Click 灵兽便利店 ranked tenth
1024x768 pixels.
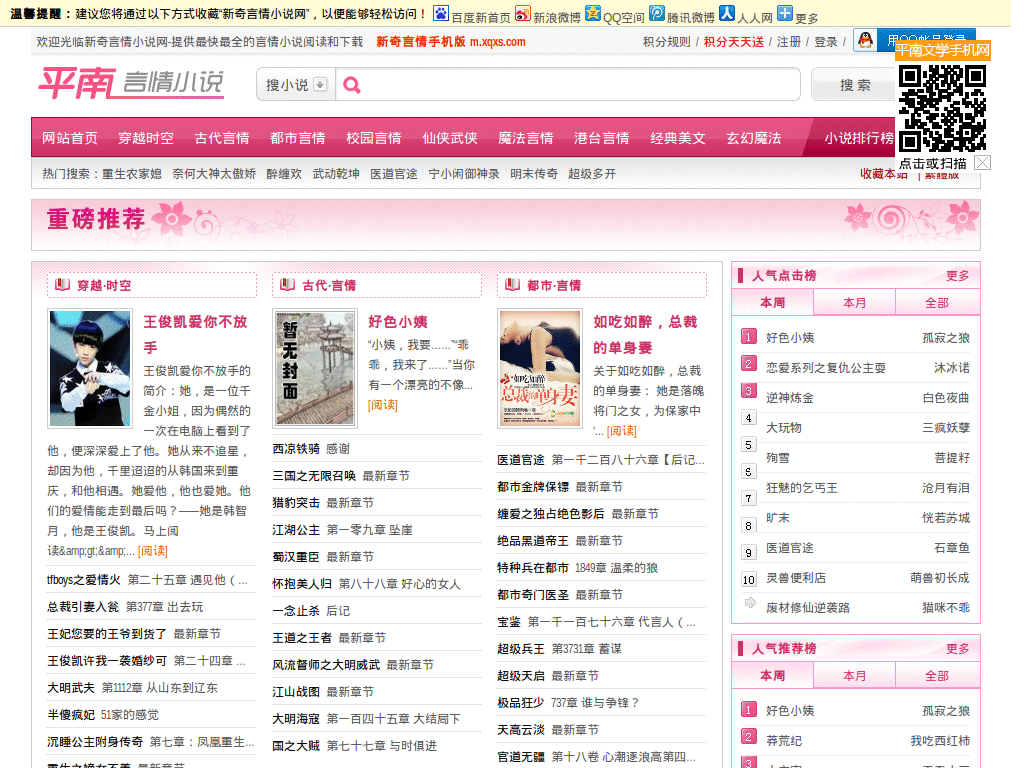[795, 578]
